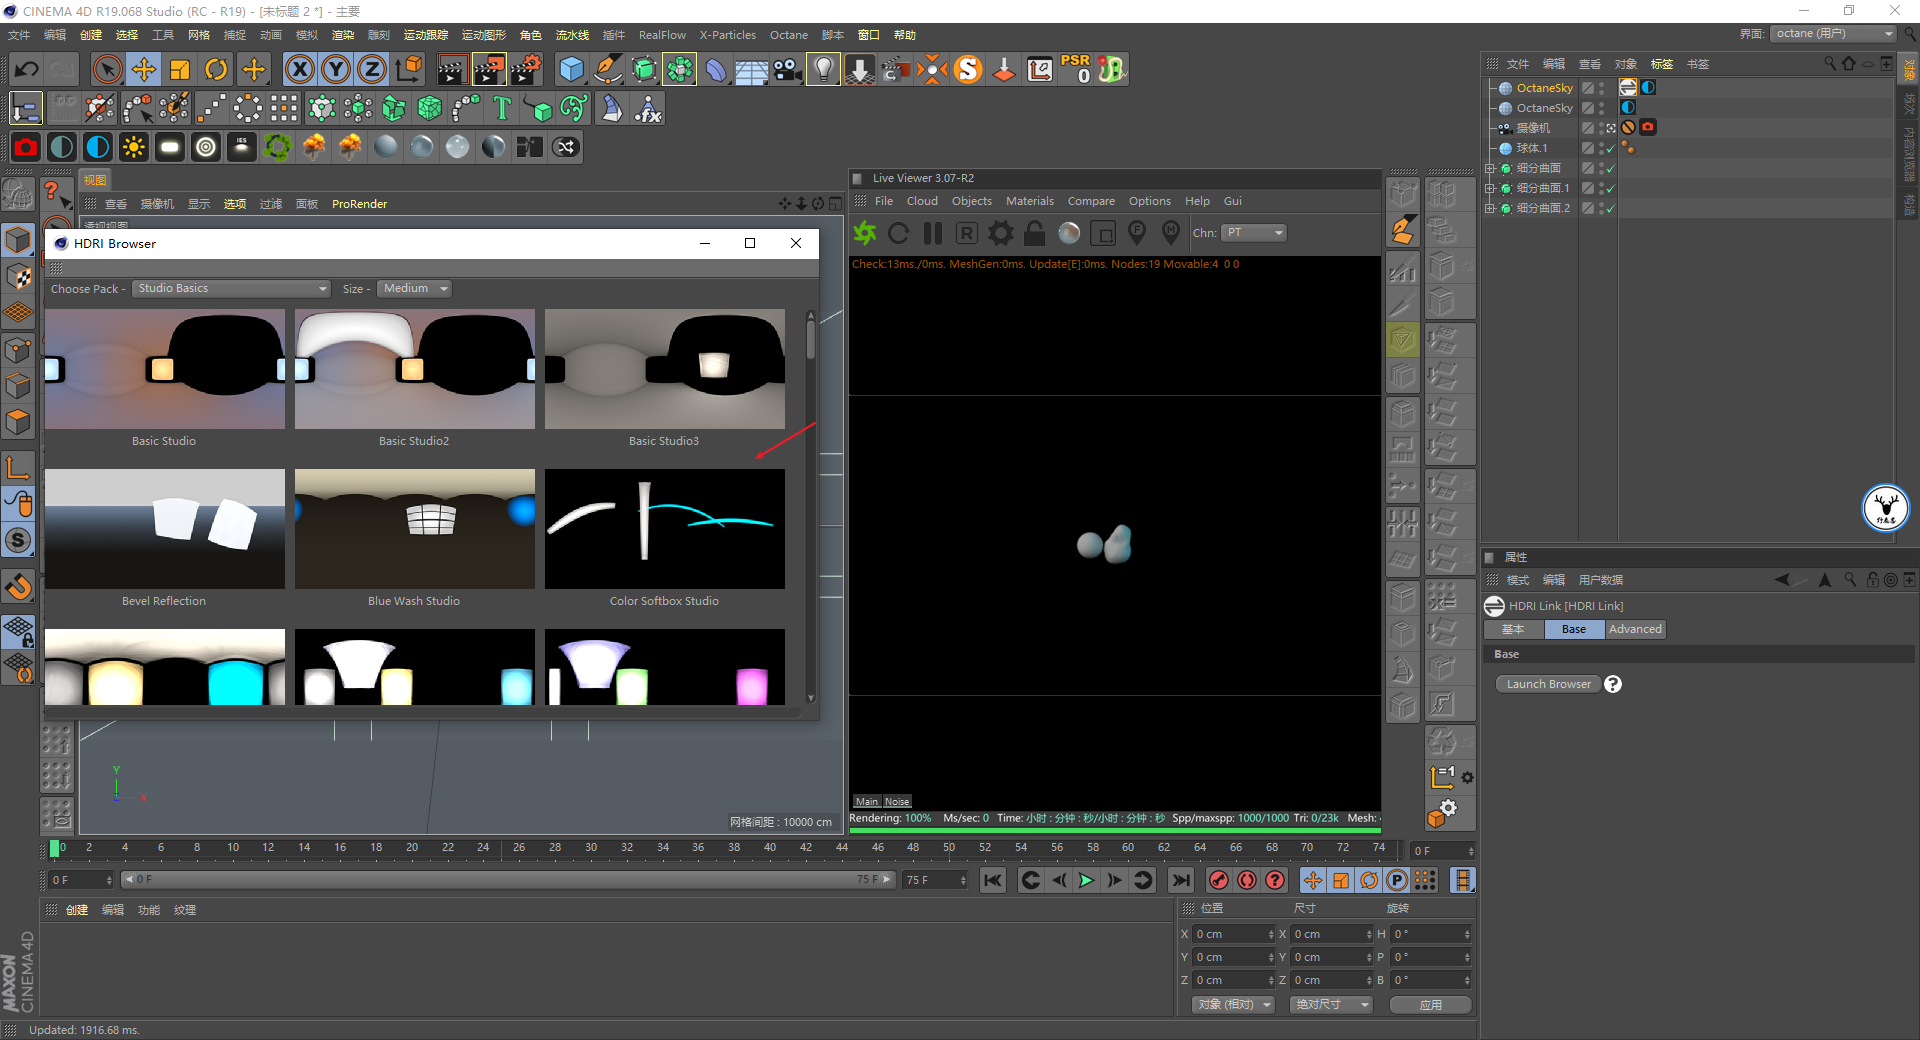Open the Chn PT channel dropdown

1254,233
